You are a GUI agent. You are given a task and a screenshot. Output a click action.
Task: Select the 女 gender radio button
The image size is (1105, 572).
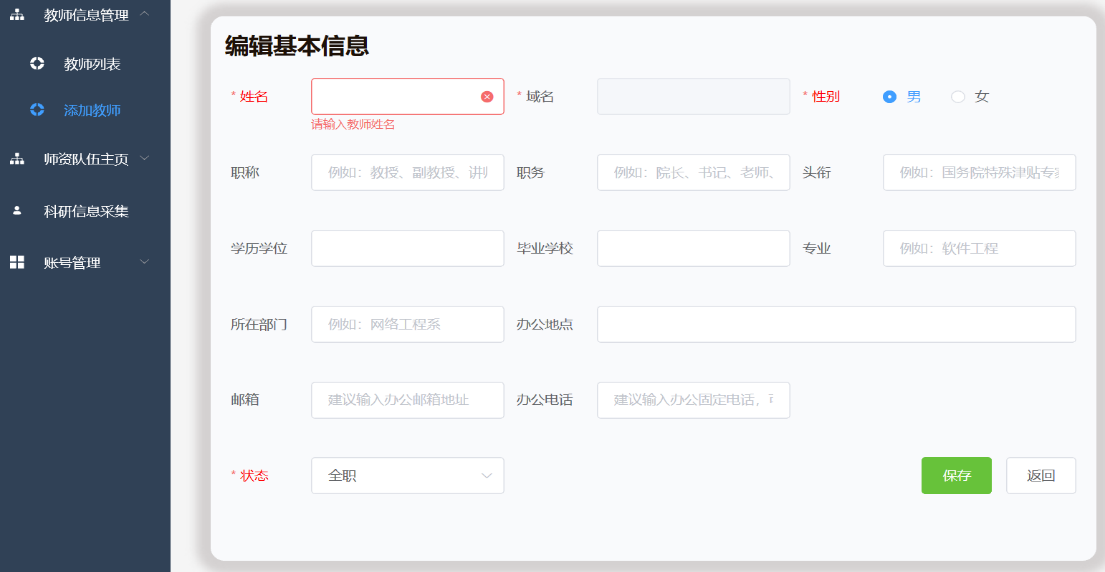coord(958,97)
